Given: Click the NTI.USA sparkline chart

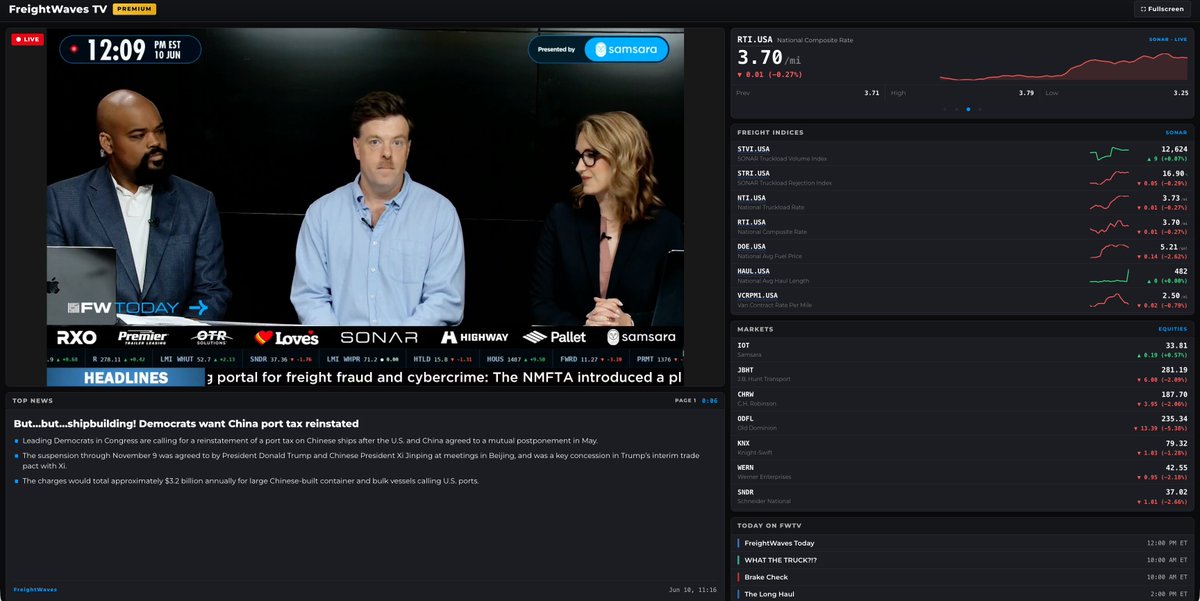Looking at the screenshot, I should (x=1109, y=202).
